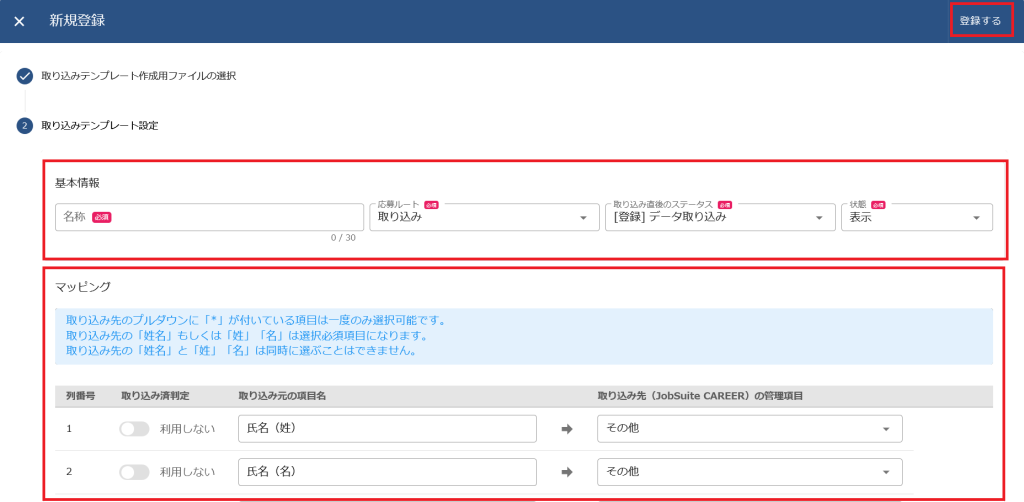The image size is (1024, 502).
Task: Click the 登録する button
Action: tap(979, 21)
